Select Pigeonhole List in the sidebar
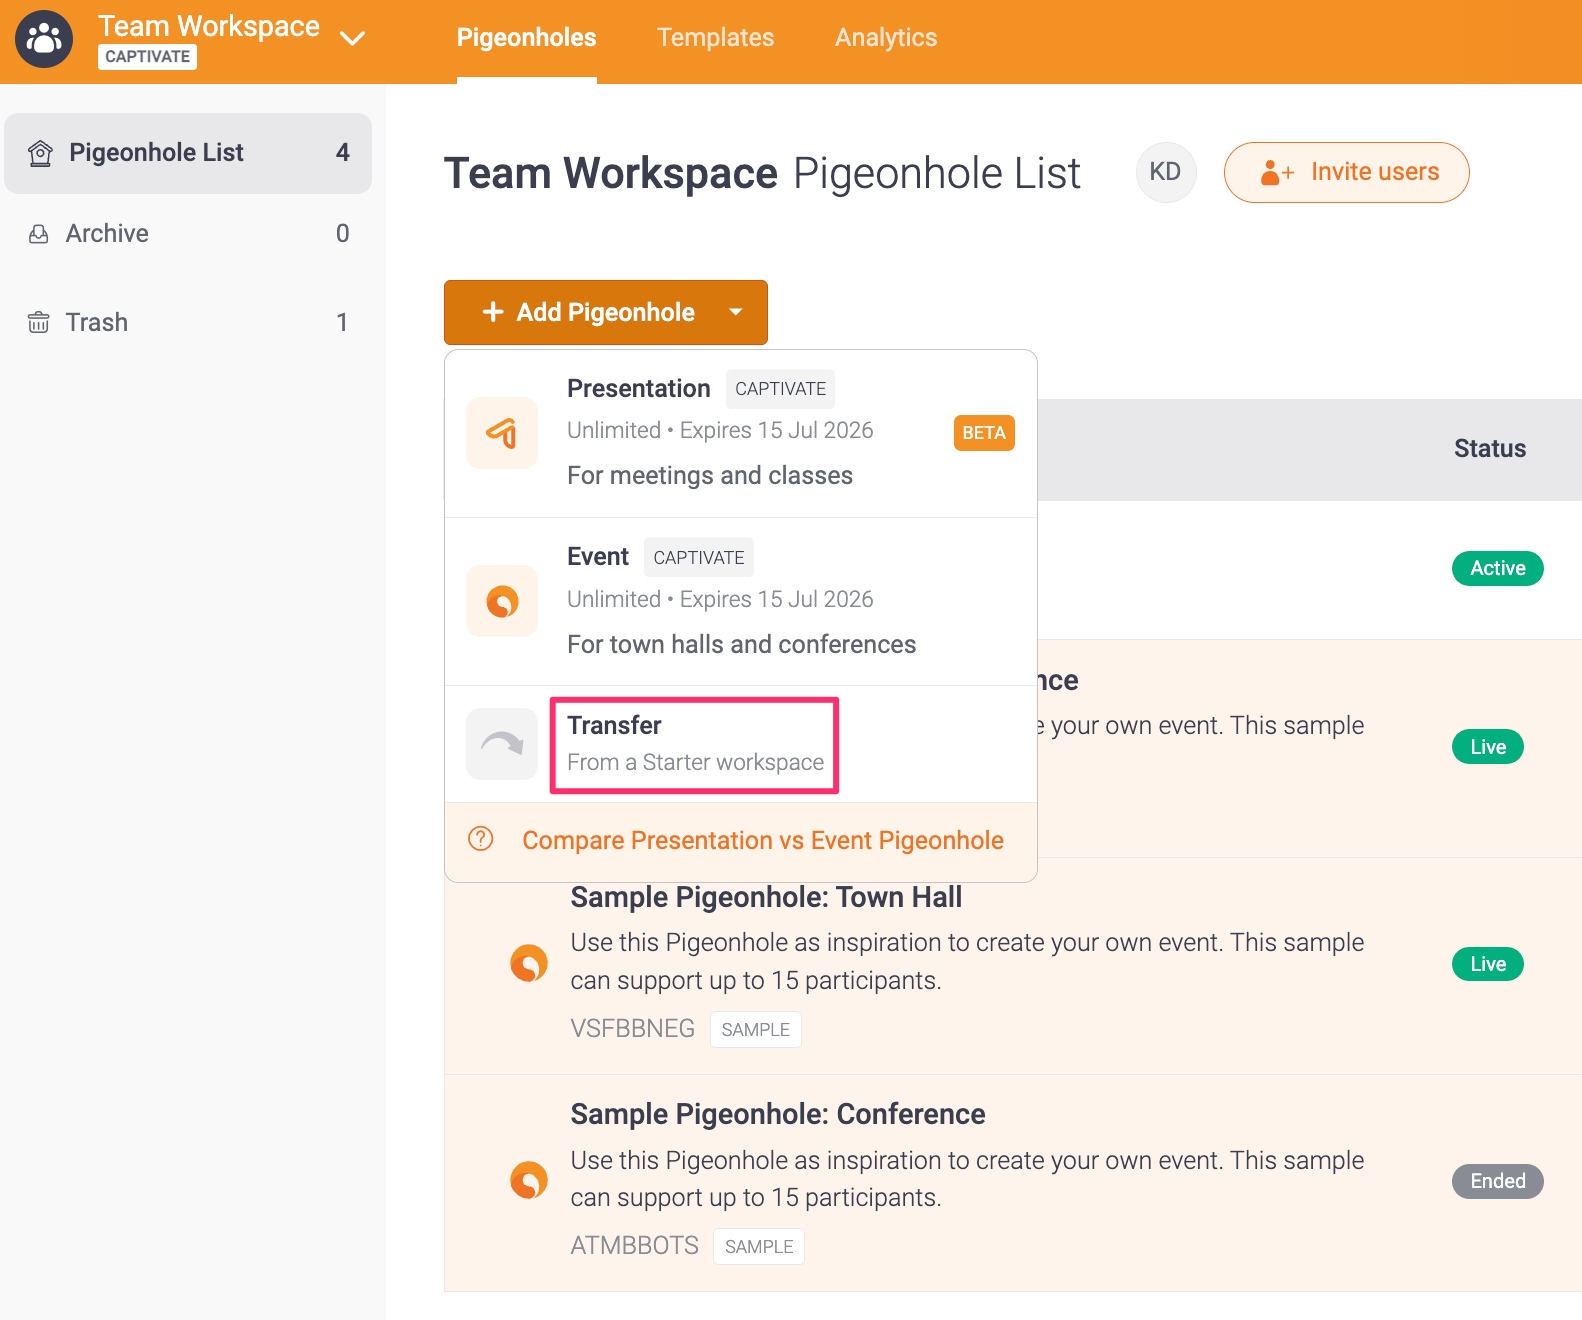 (188, 153)
